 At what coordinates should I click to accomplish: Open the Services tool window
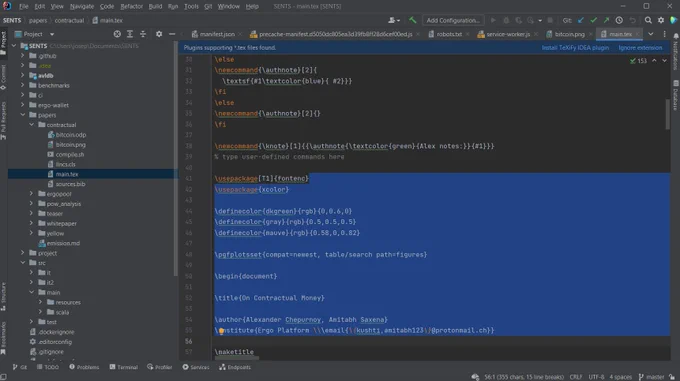(196, 367)
